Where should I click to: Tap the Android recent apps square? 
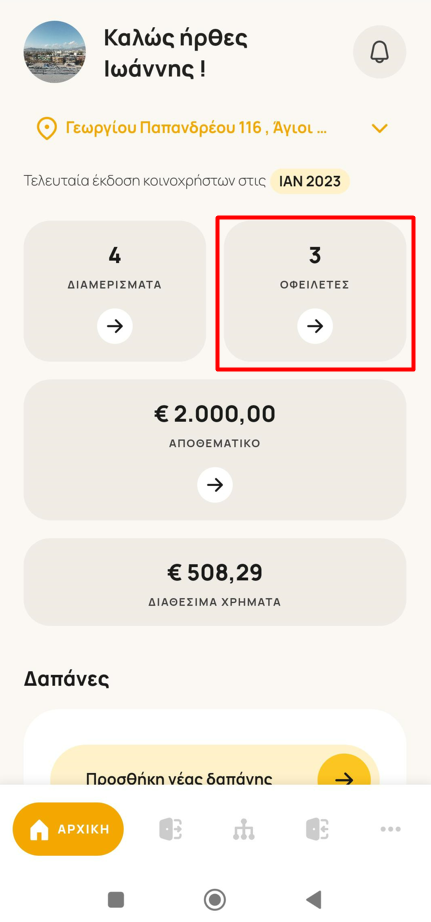click(116, 900)
